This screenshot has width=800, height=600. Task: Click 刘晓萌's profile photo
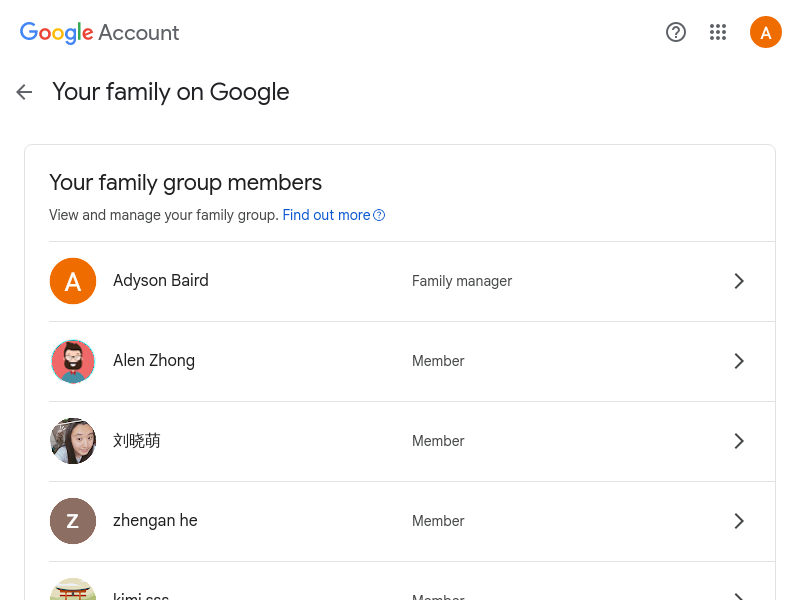coord(73,441)
